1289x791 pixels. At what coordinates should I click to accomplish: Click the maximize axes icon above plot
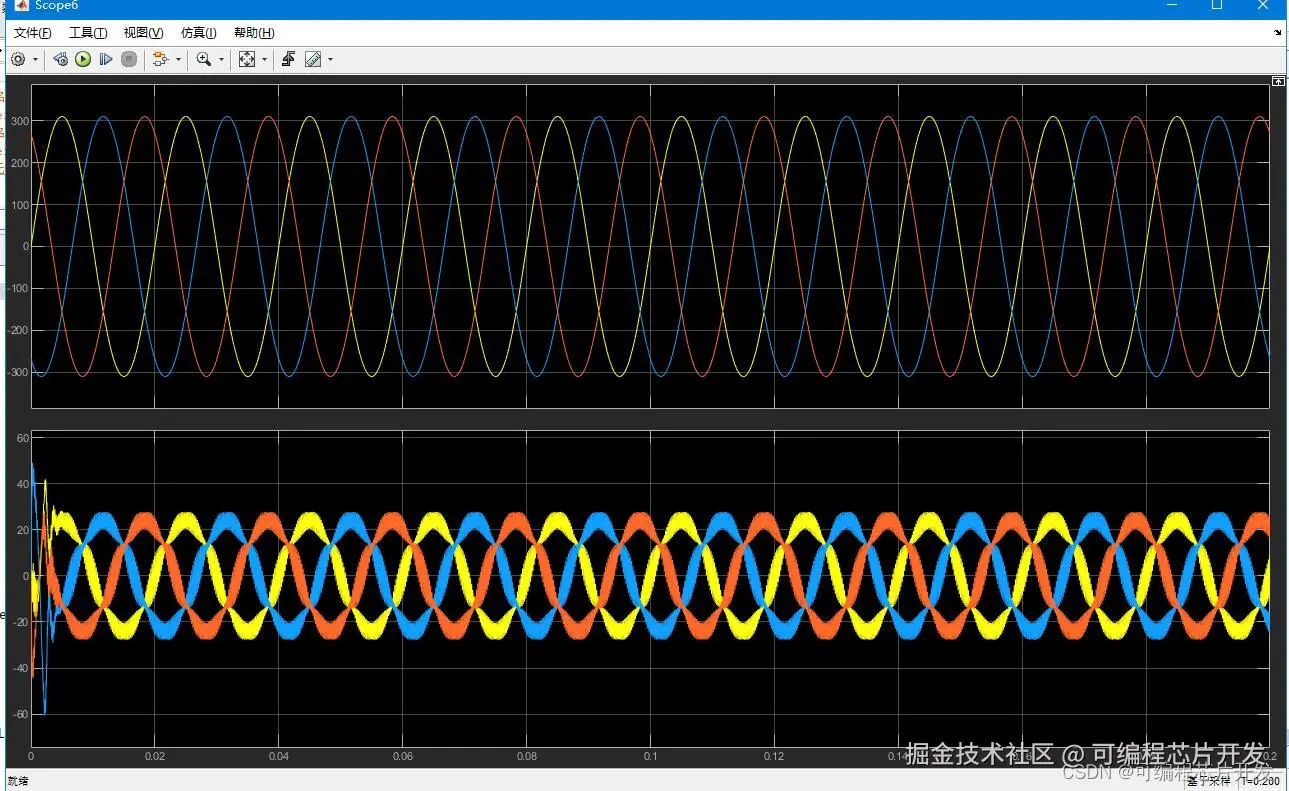[x=1278, y=81]
